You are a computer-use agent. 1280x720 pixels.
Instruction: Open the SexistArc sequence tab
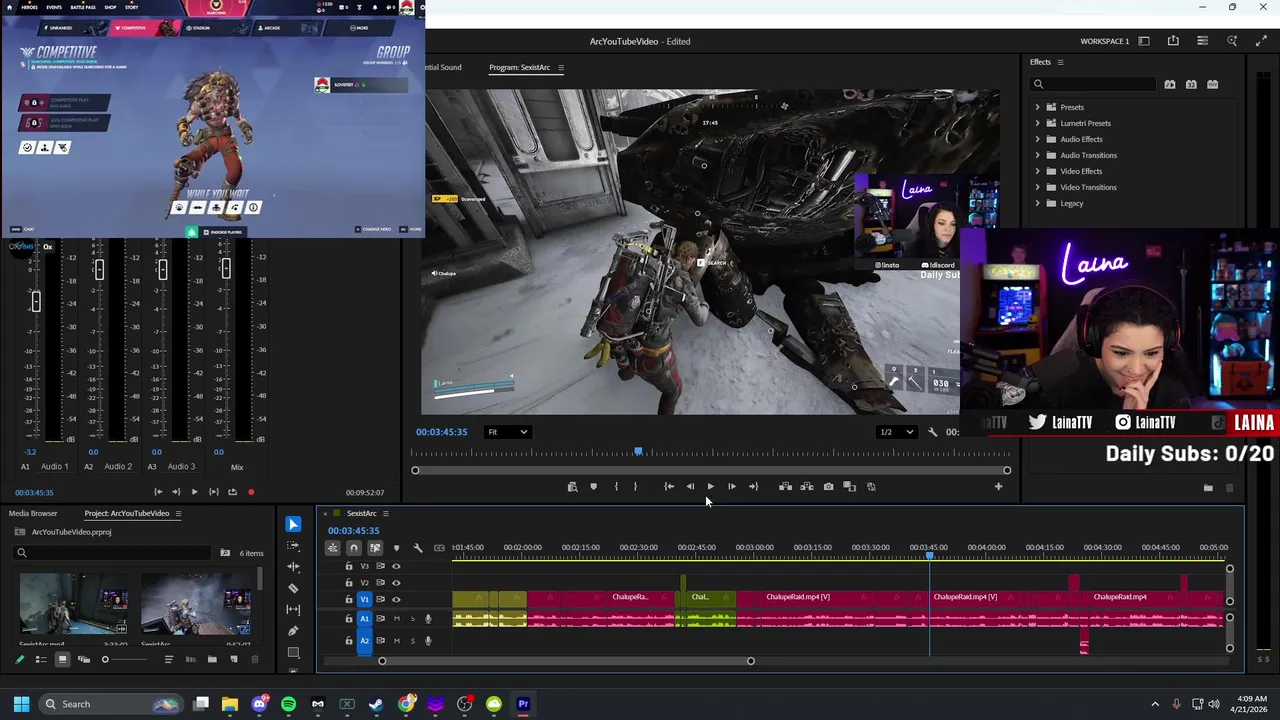click(362, 513)
